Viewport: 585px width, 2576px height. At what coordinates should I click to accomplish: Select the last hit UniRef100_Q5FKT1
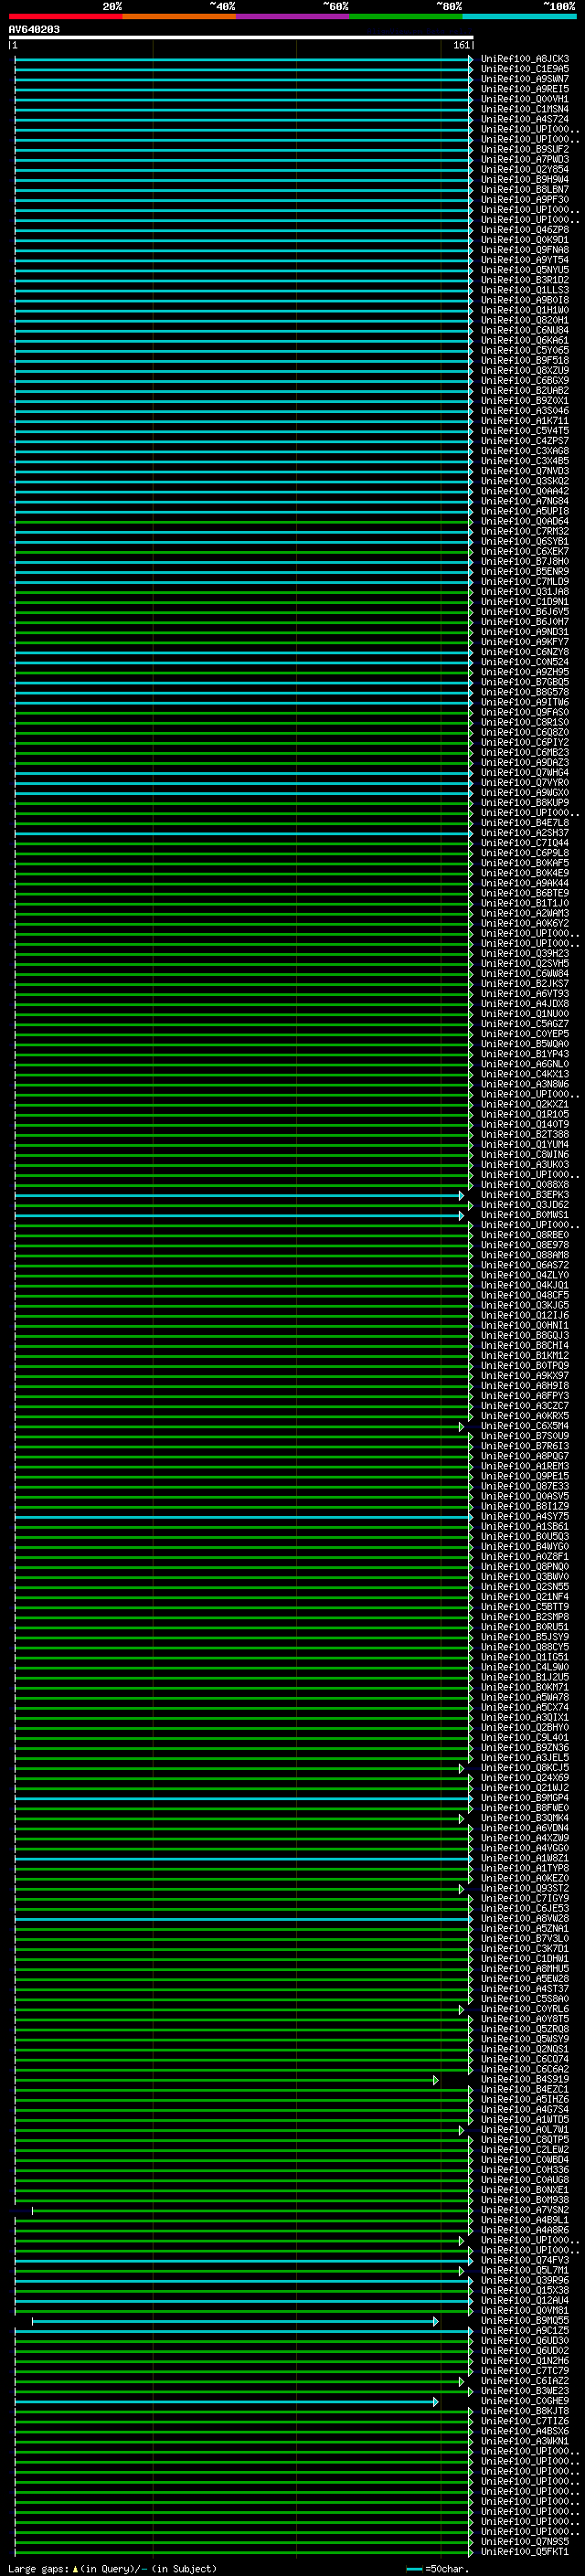(x=525, y=2552)
